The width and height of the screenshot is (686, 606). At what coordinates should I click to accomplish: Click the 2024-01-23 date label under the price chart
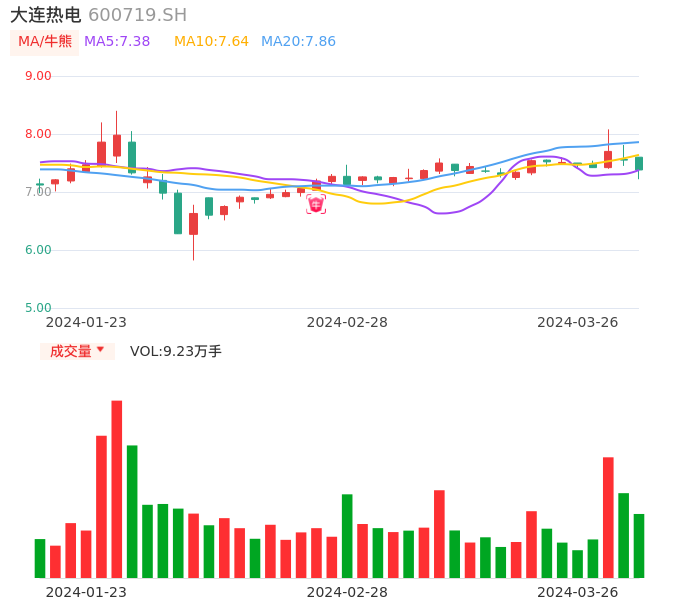point(86,322)
